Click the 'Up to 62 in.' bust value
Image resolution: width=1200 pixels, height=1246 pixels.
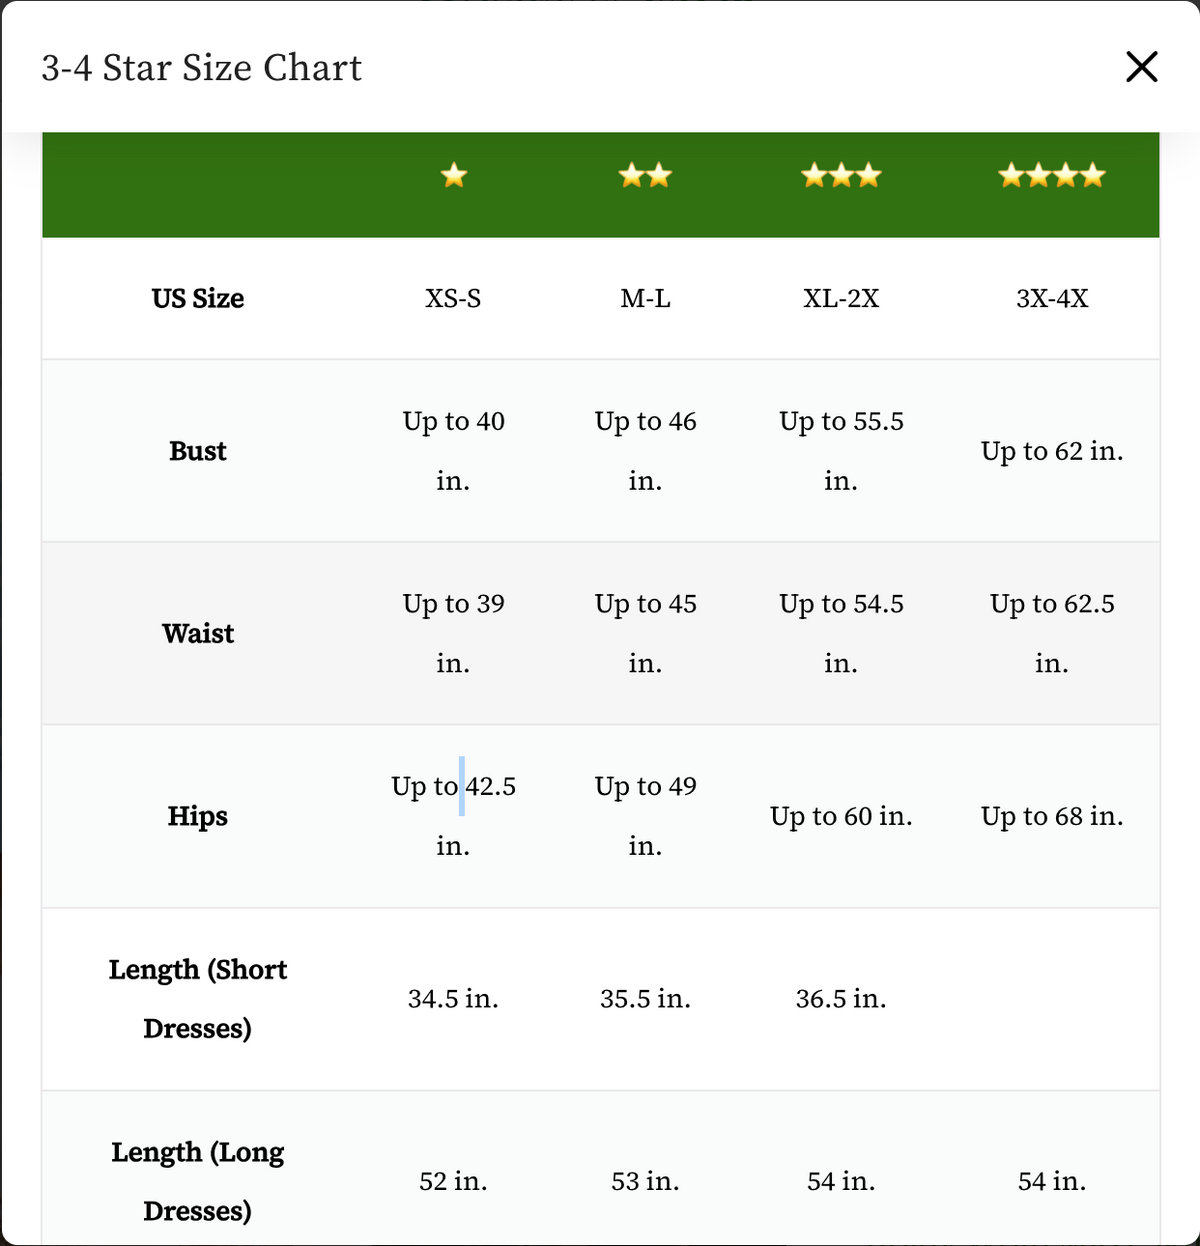tap(1052, 451)
